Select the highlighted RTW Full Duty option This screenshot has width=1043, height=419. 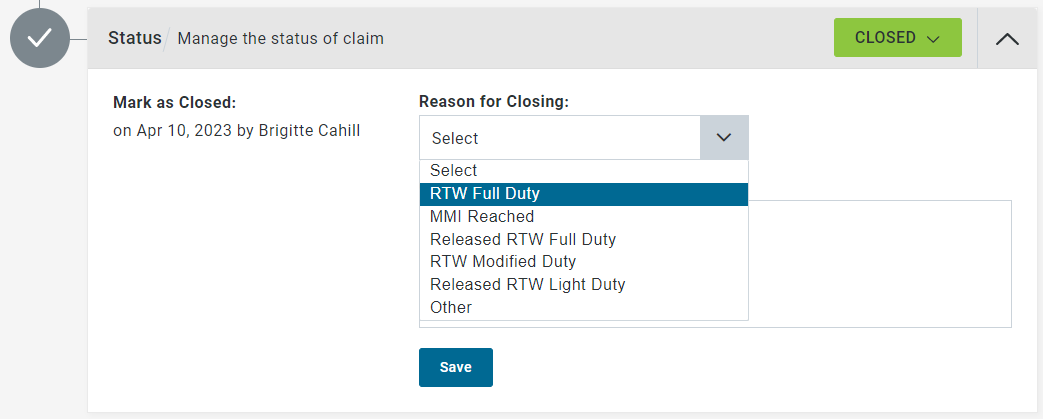(583, 194)
